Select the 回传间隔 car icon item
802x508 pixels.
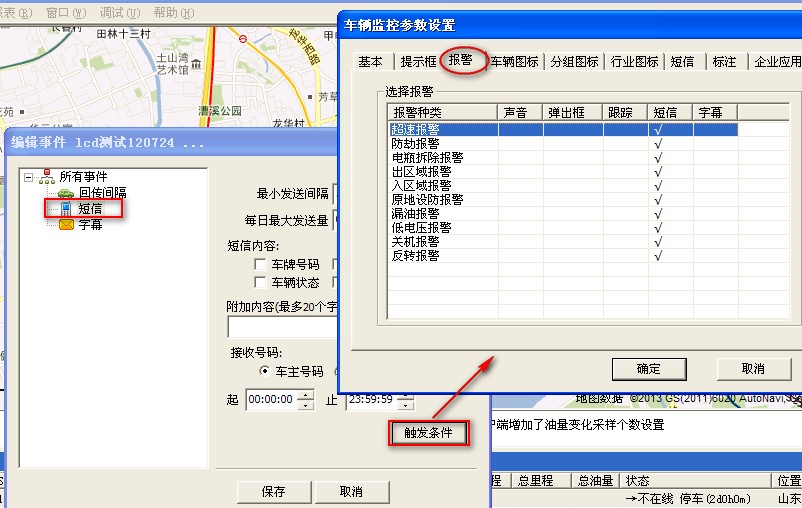pos(66,192)
